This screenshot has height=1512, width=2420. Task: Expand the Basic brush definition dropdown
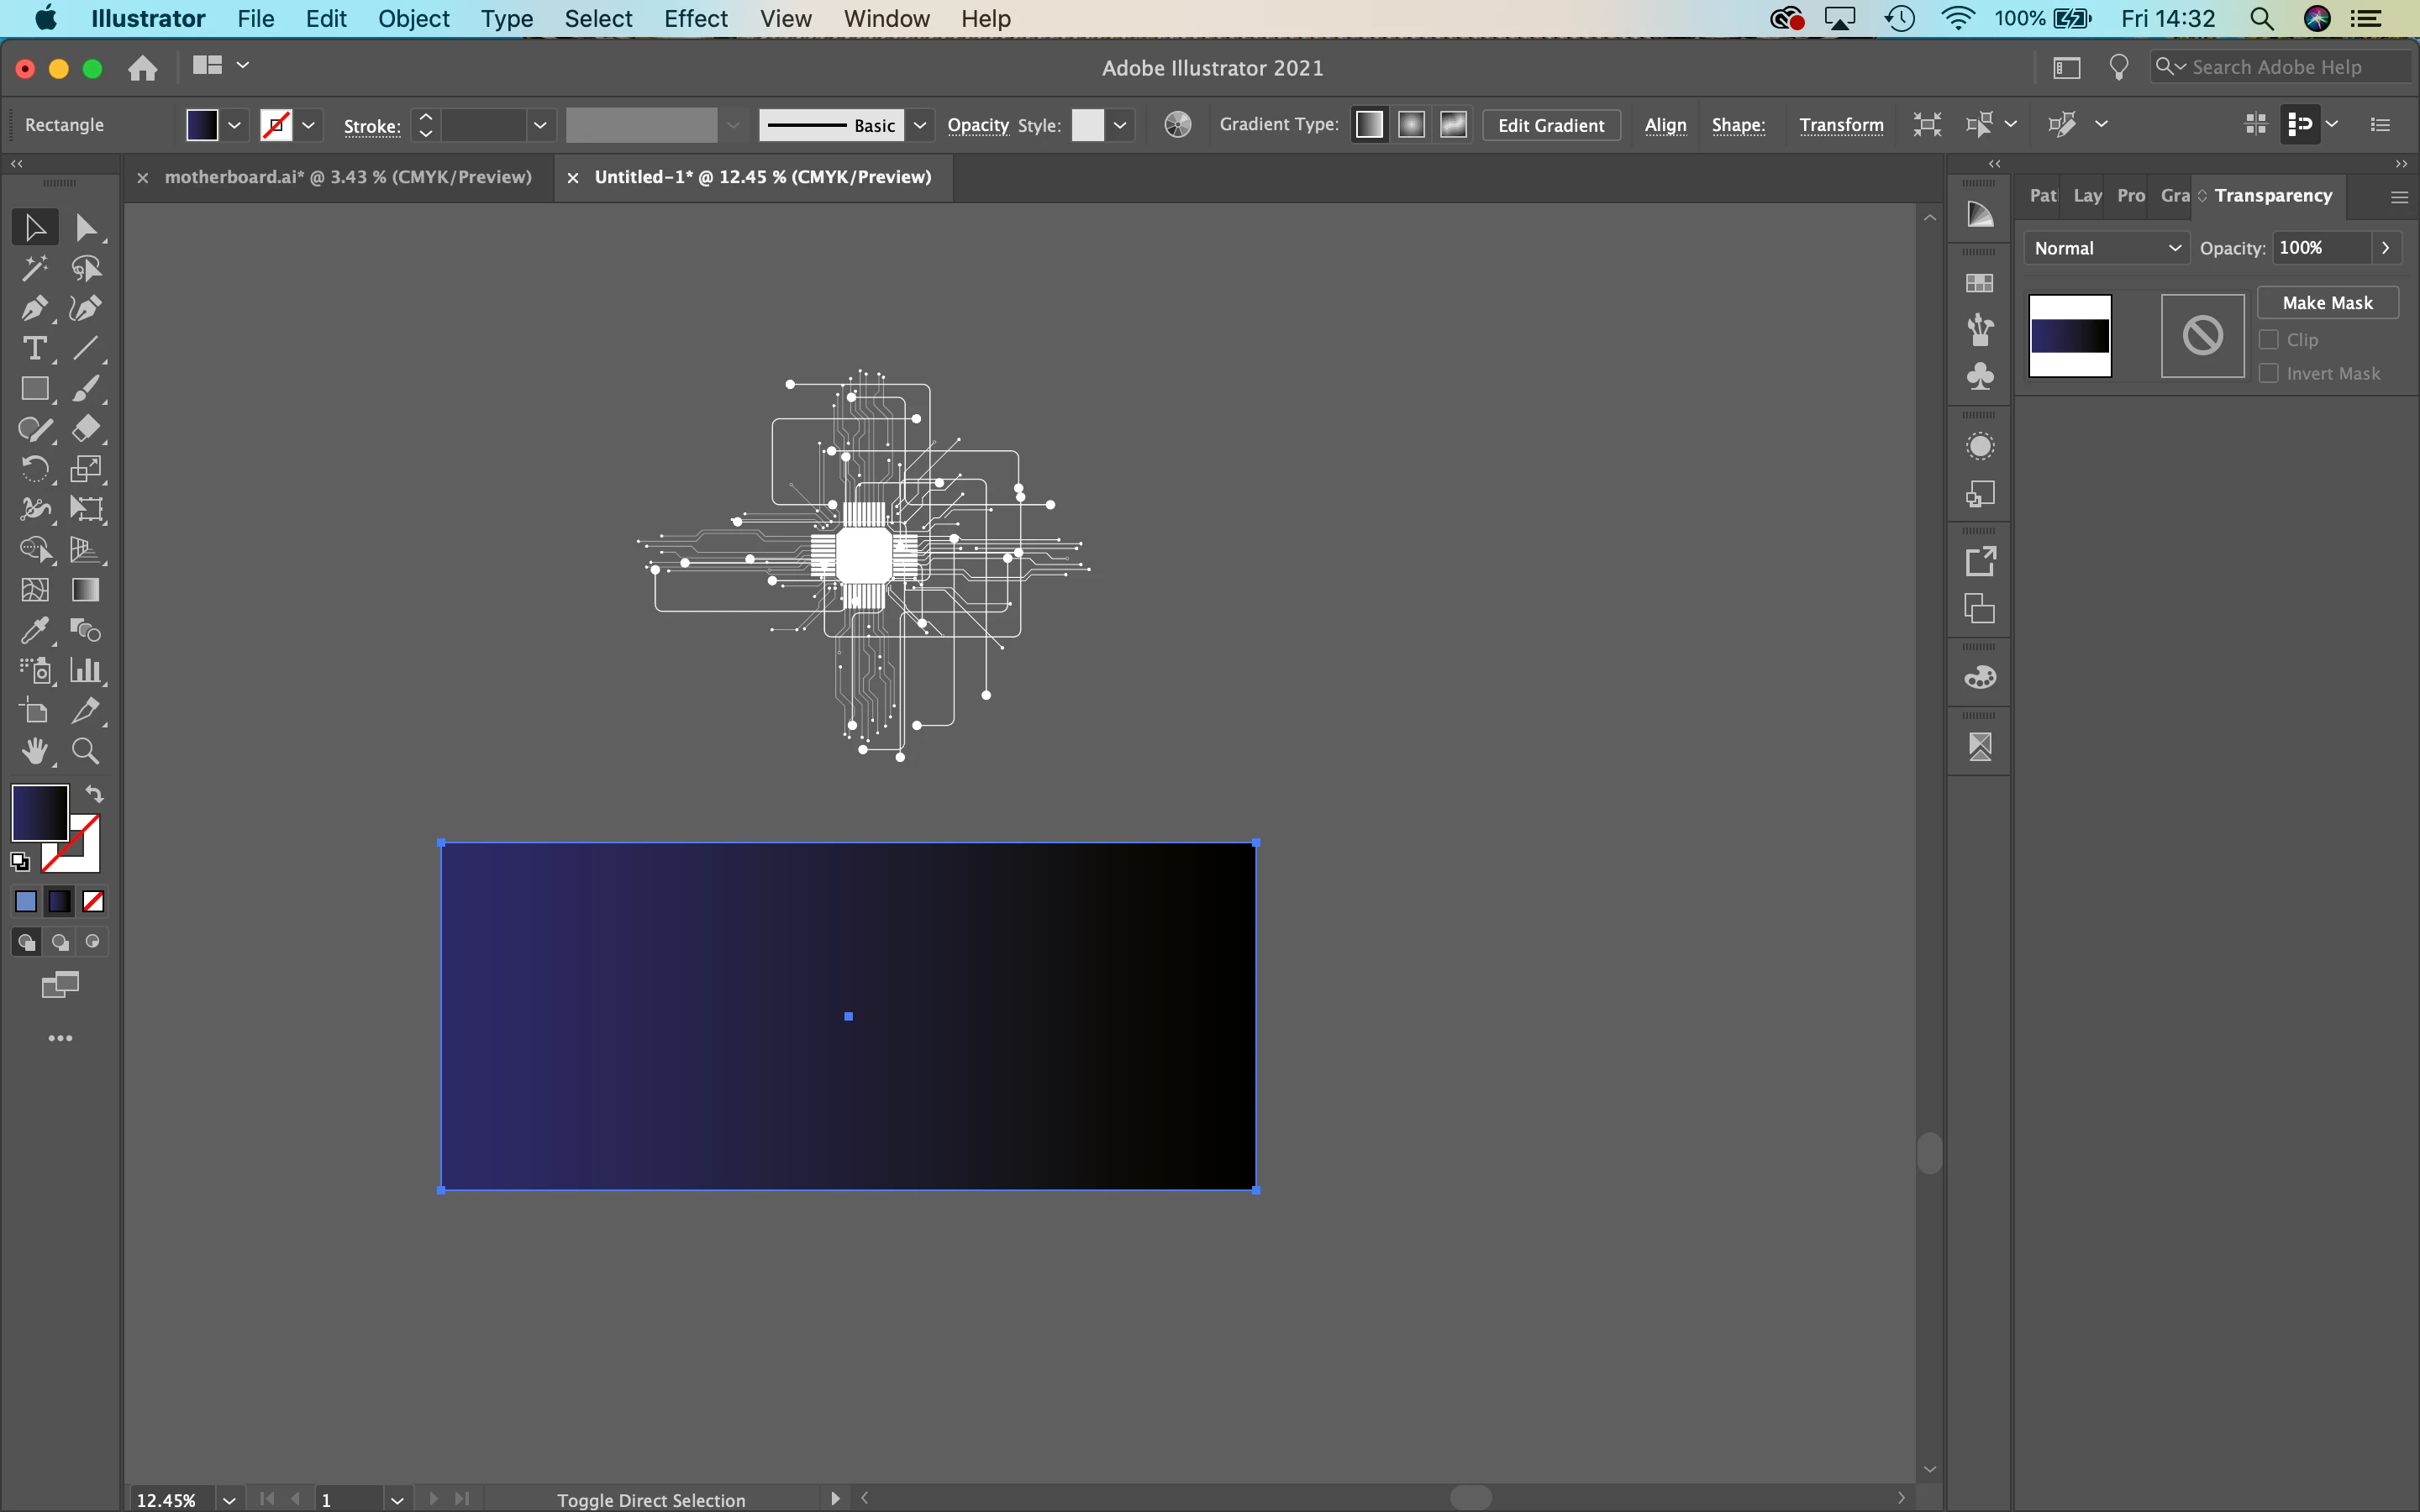920,125
